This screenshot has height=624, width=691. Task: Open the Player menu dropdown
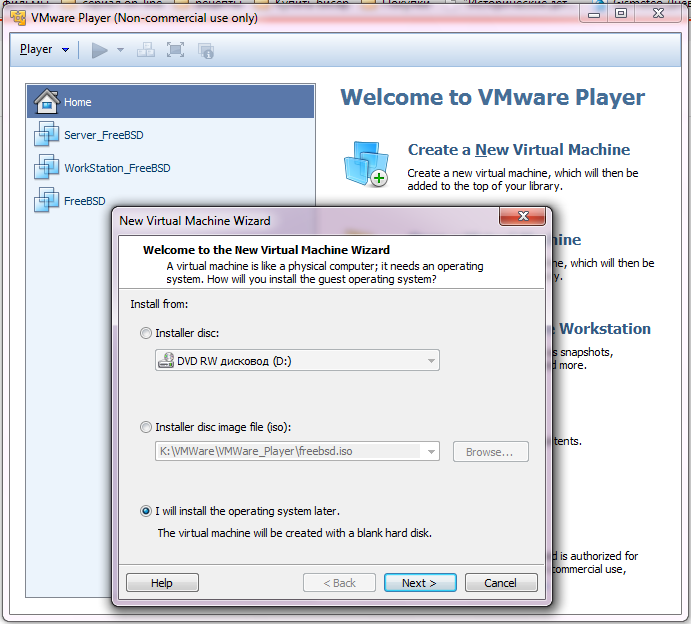(44, 49)
